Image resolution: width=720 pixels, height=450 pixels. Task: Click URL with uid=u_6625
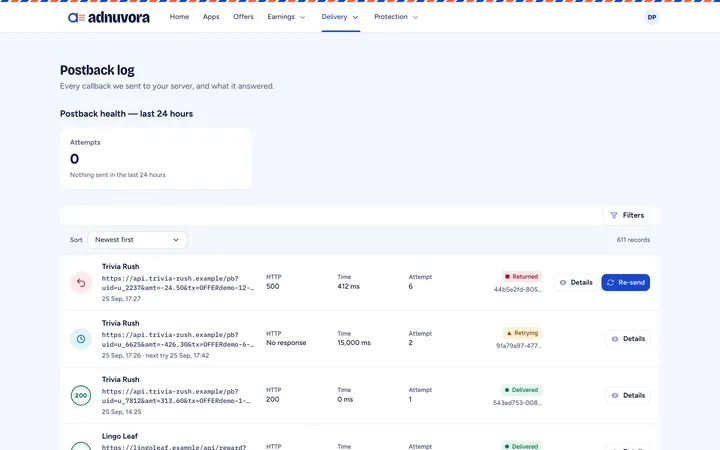pyautogui.click(x=178, y=340)
